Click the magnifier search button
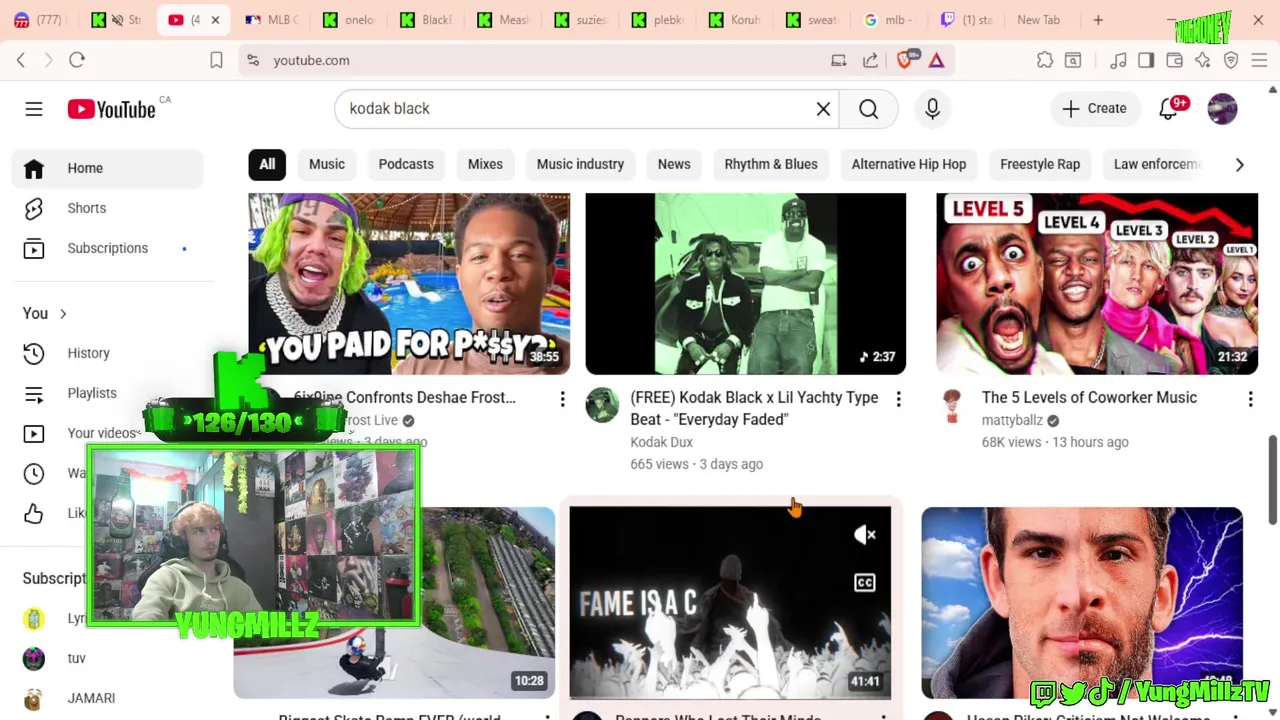Viewport: 1280px width, 720px height. (868, 109)
